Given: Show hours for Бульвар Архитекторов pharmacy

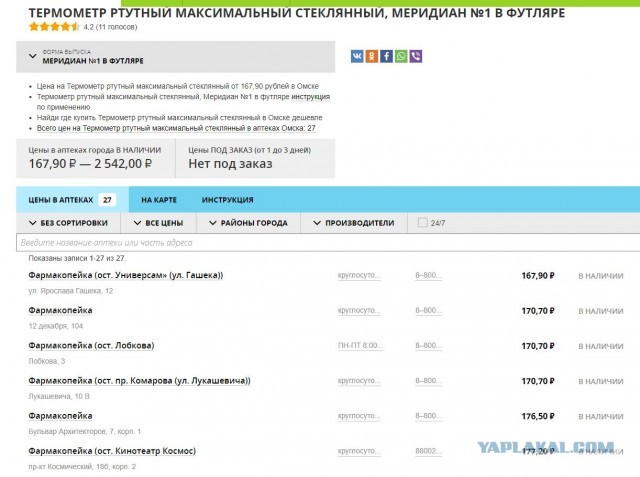Looking at the screenshot, I should 359,416.
